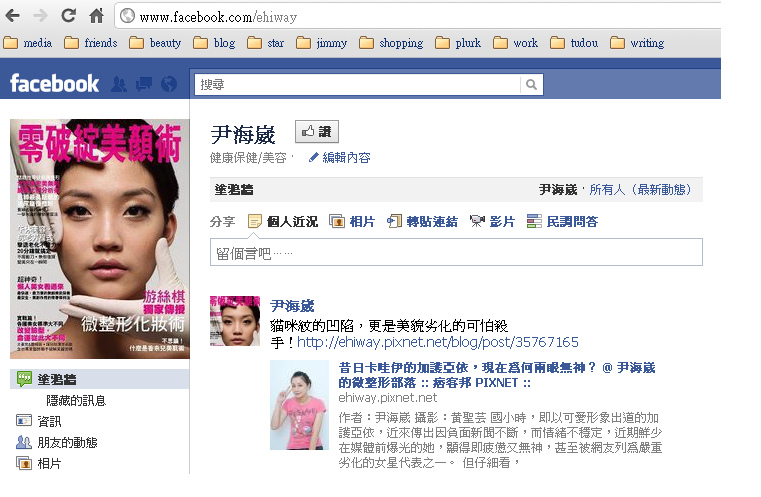Click the 尹海嵐 wall filter

click(558, 189)
